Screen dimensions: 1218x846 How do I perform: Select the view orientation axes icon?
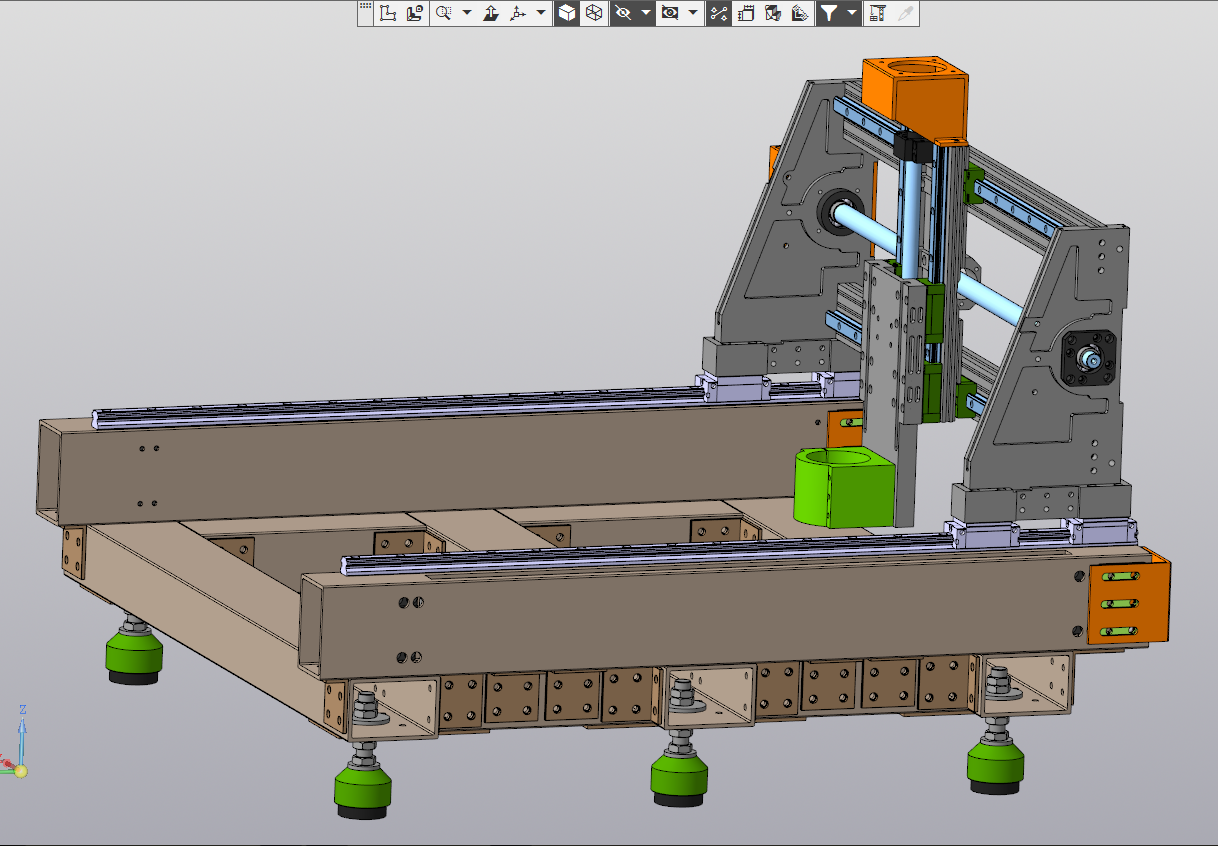(x=518, y=13)
